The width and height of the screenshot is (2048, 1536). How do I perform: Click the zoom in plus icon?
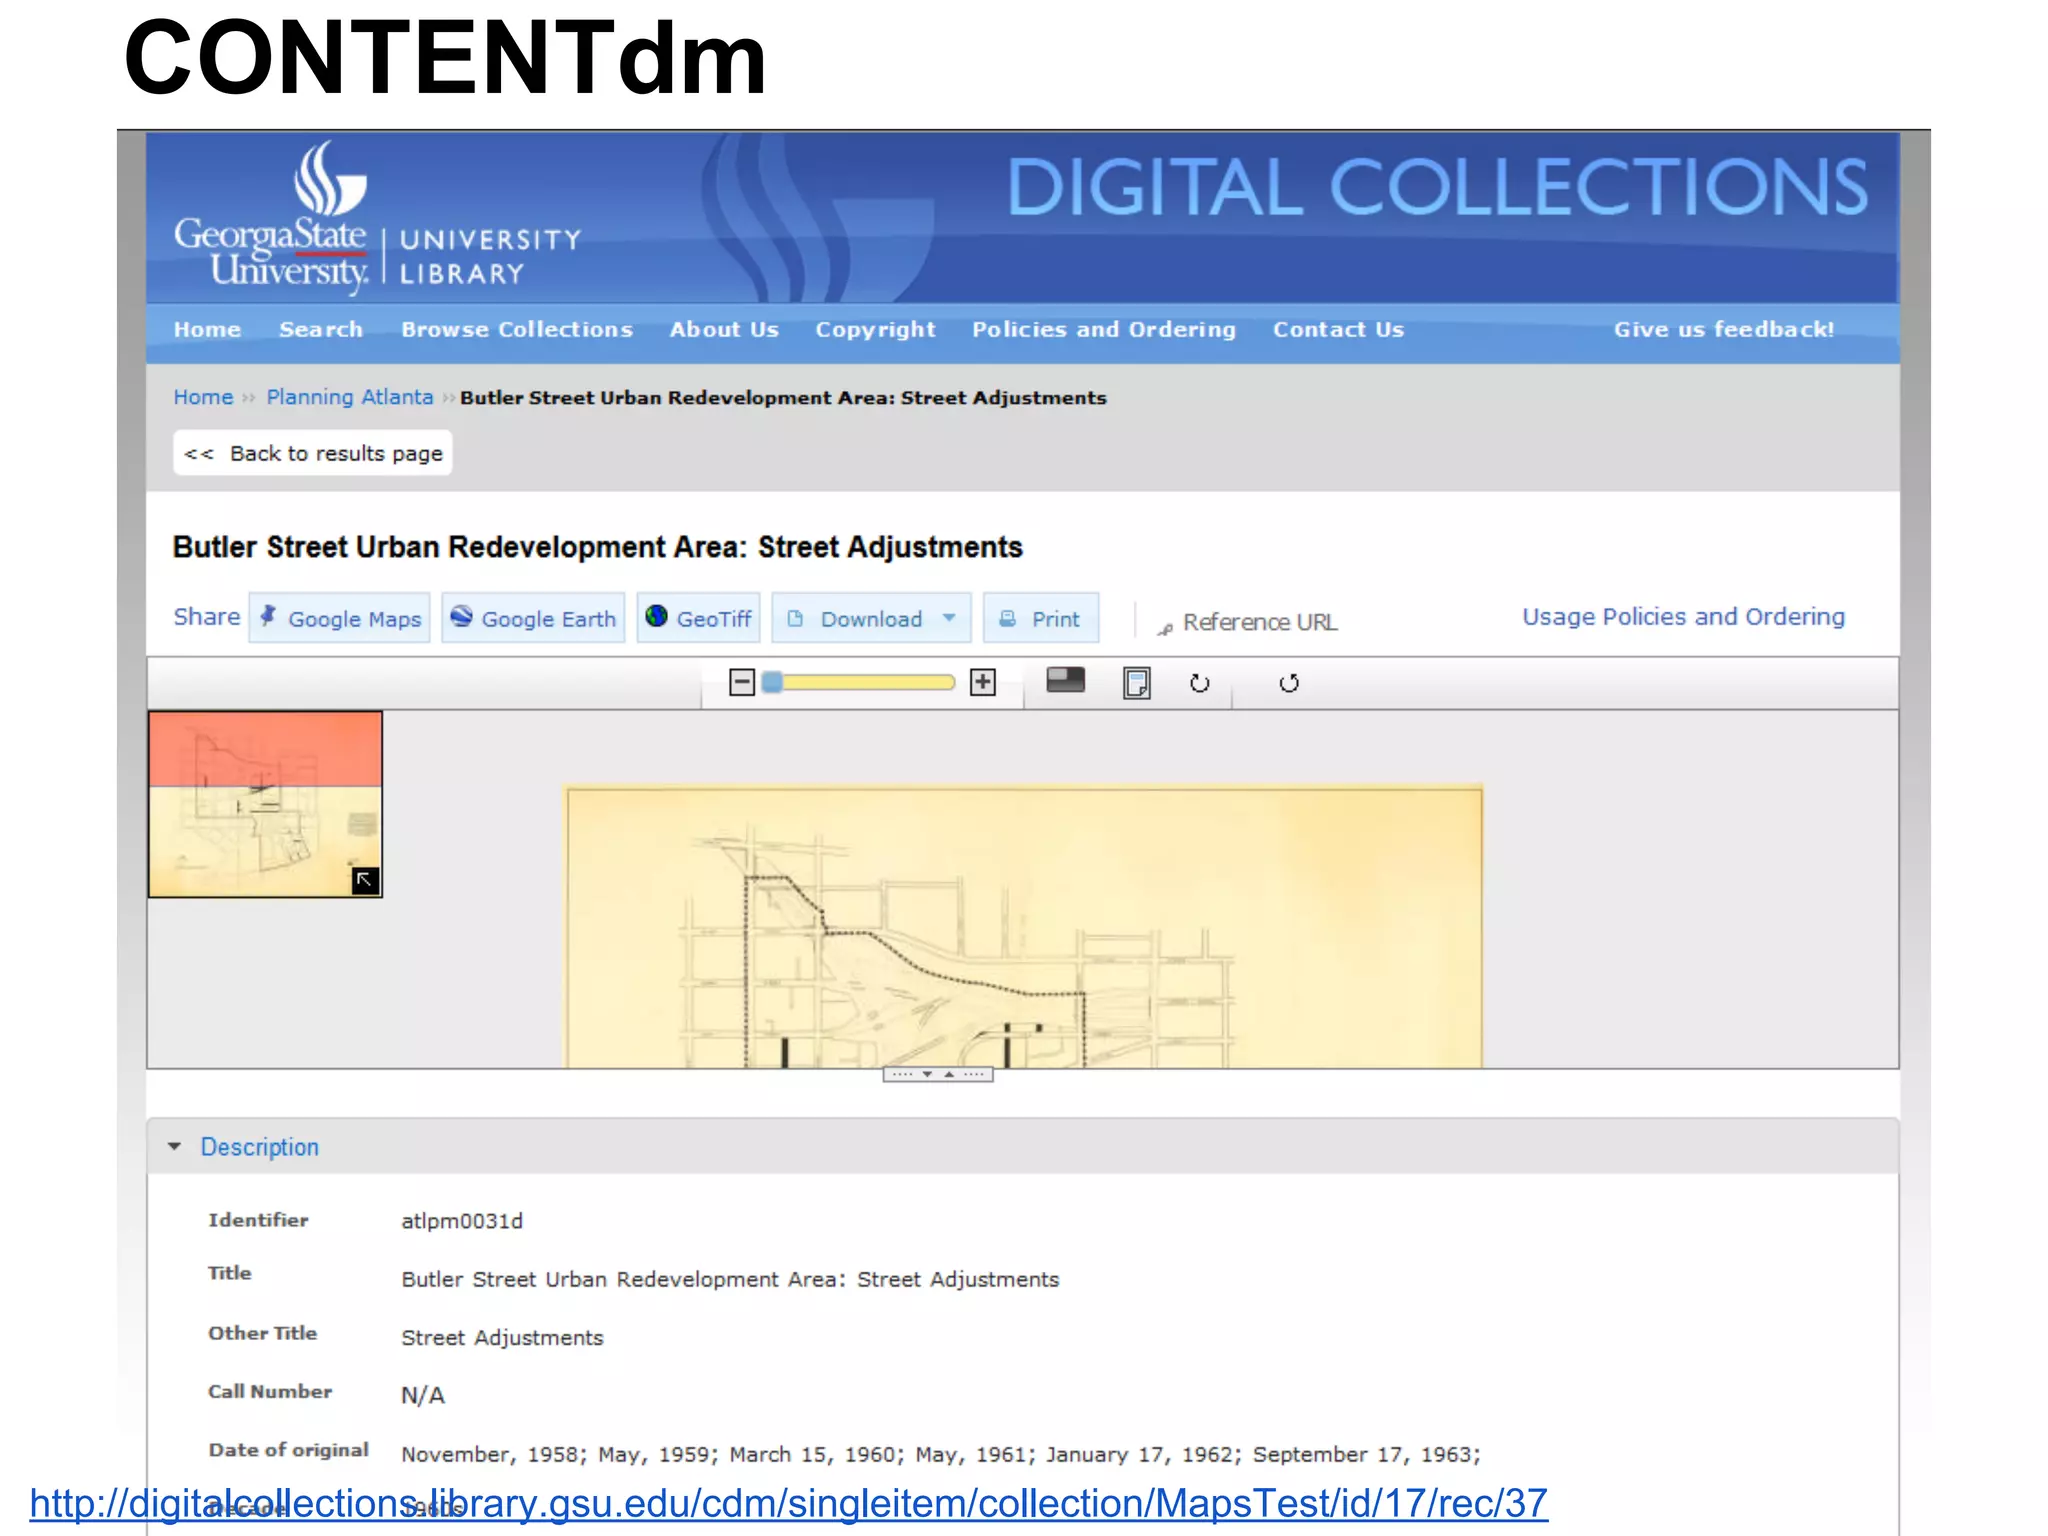pos(983,683)
